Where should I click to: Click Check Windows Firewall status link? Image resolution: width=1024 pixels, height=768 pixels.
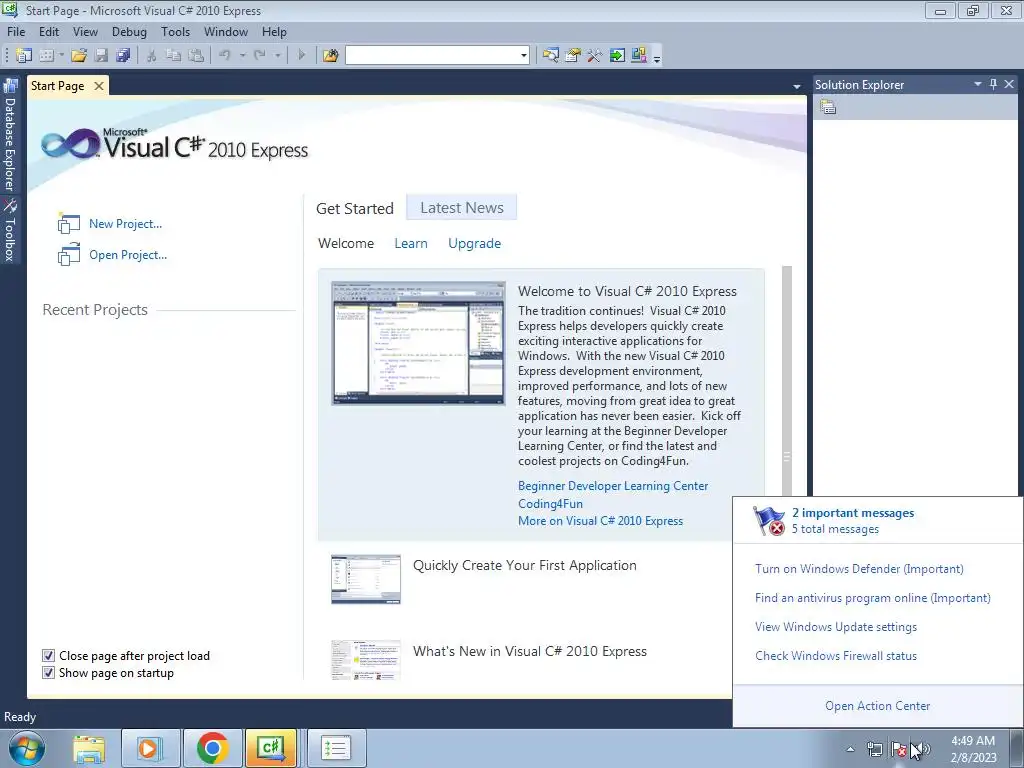pos(836,656)
